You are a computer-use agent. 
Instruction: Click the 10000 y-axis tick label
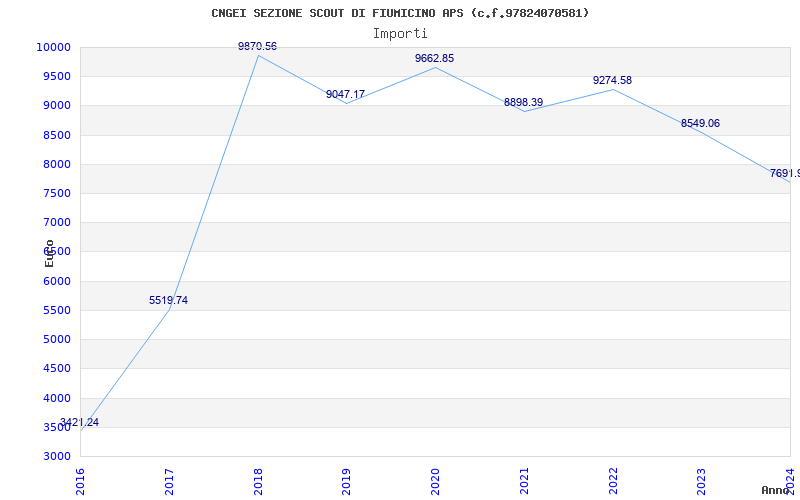(53, 47)
